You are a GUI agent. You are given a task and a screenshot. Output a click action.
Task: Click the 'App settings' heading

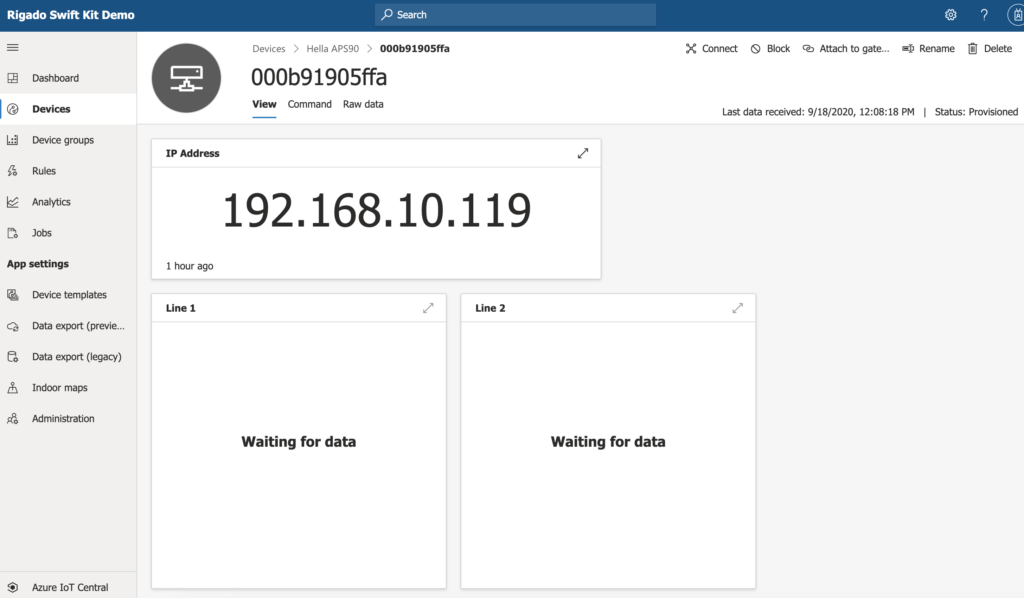[x=38, y=264]
